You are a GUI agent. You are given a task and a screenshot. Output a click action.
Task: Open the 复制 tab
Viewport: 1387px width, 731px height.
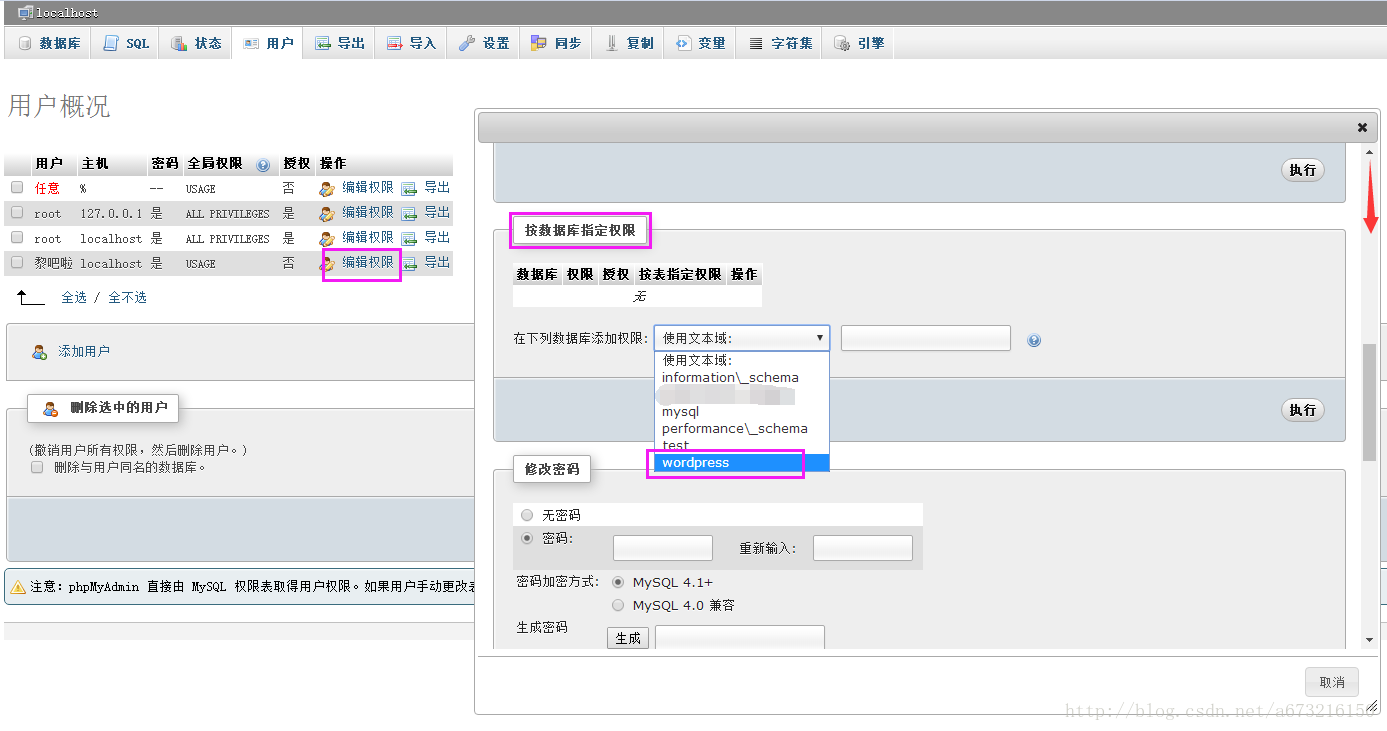point(628,43)
